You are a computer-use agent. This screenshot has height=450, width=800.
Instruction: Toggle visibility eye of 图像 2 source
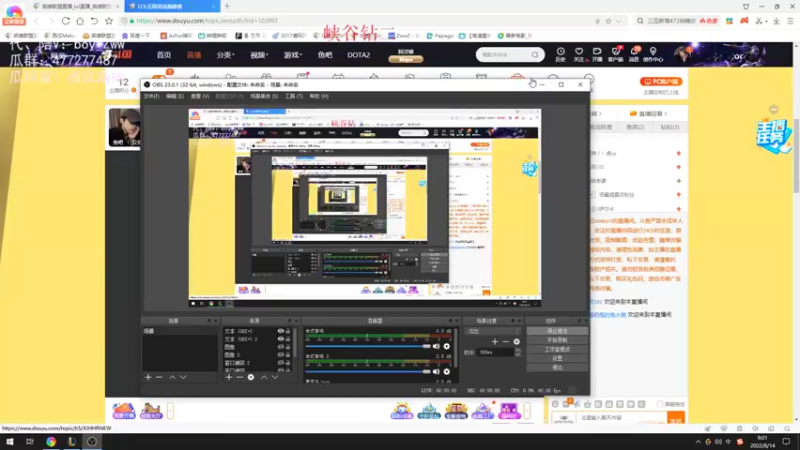[280, 355]
